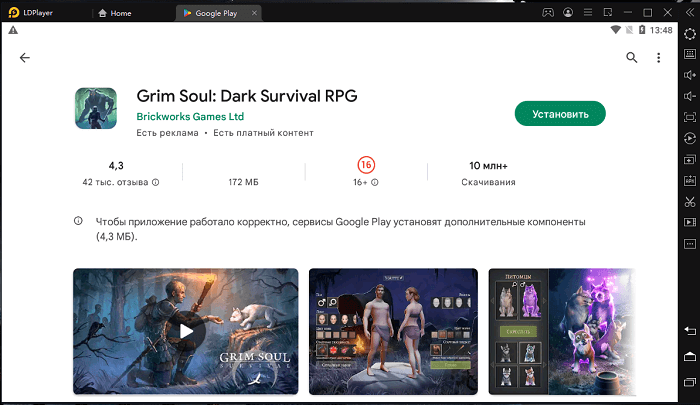Click info icon next to additional components notice

click(78, 221)
